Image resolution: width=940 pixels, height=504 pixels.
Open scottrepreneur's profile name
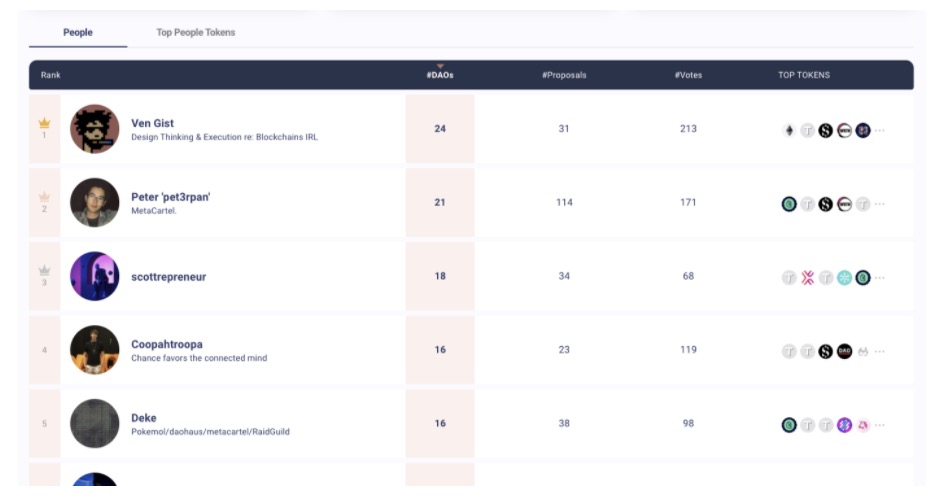[x=168, y=277]
